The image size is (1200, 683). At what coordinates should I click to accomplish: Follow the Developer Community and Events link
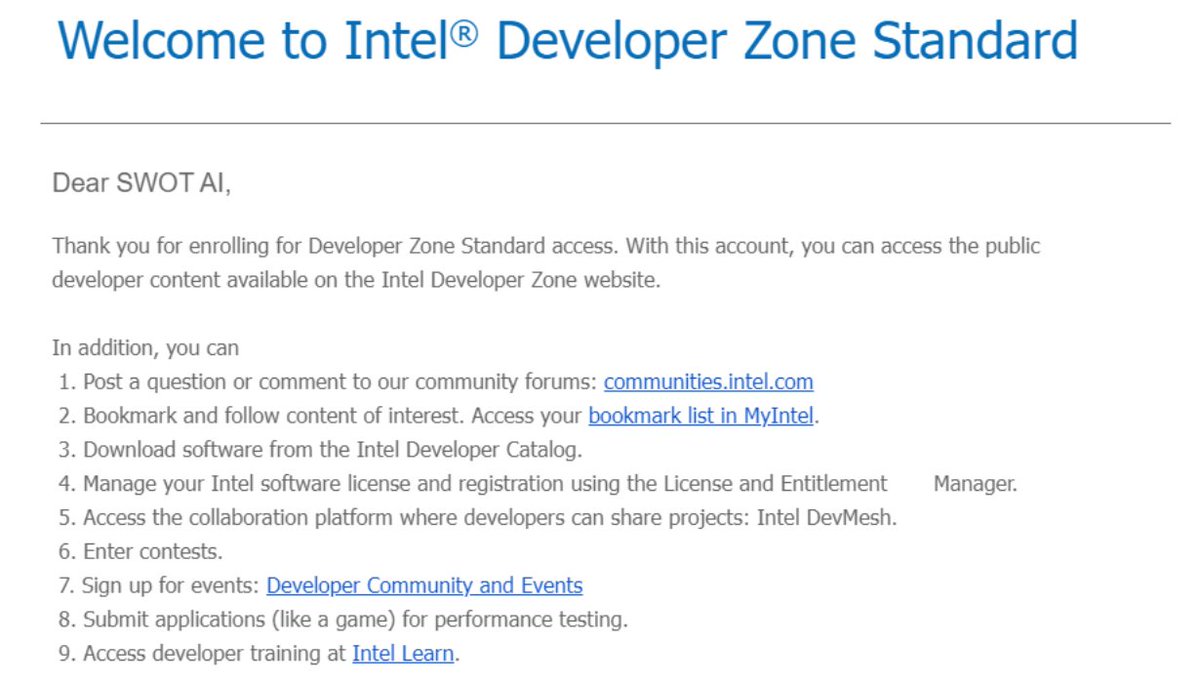pyautogui.click(x=424, y=586)
